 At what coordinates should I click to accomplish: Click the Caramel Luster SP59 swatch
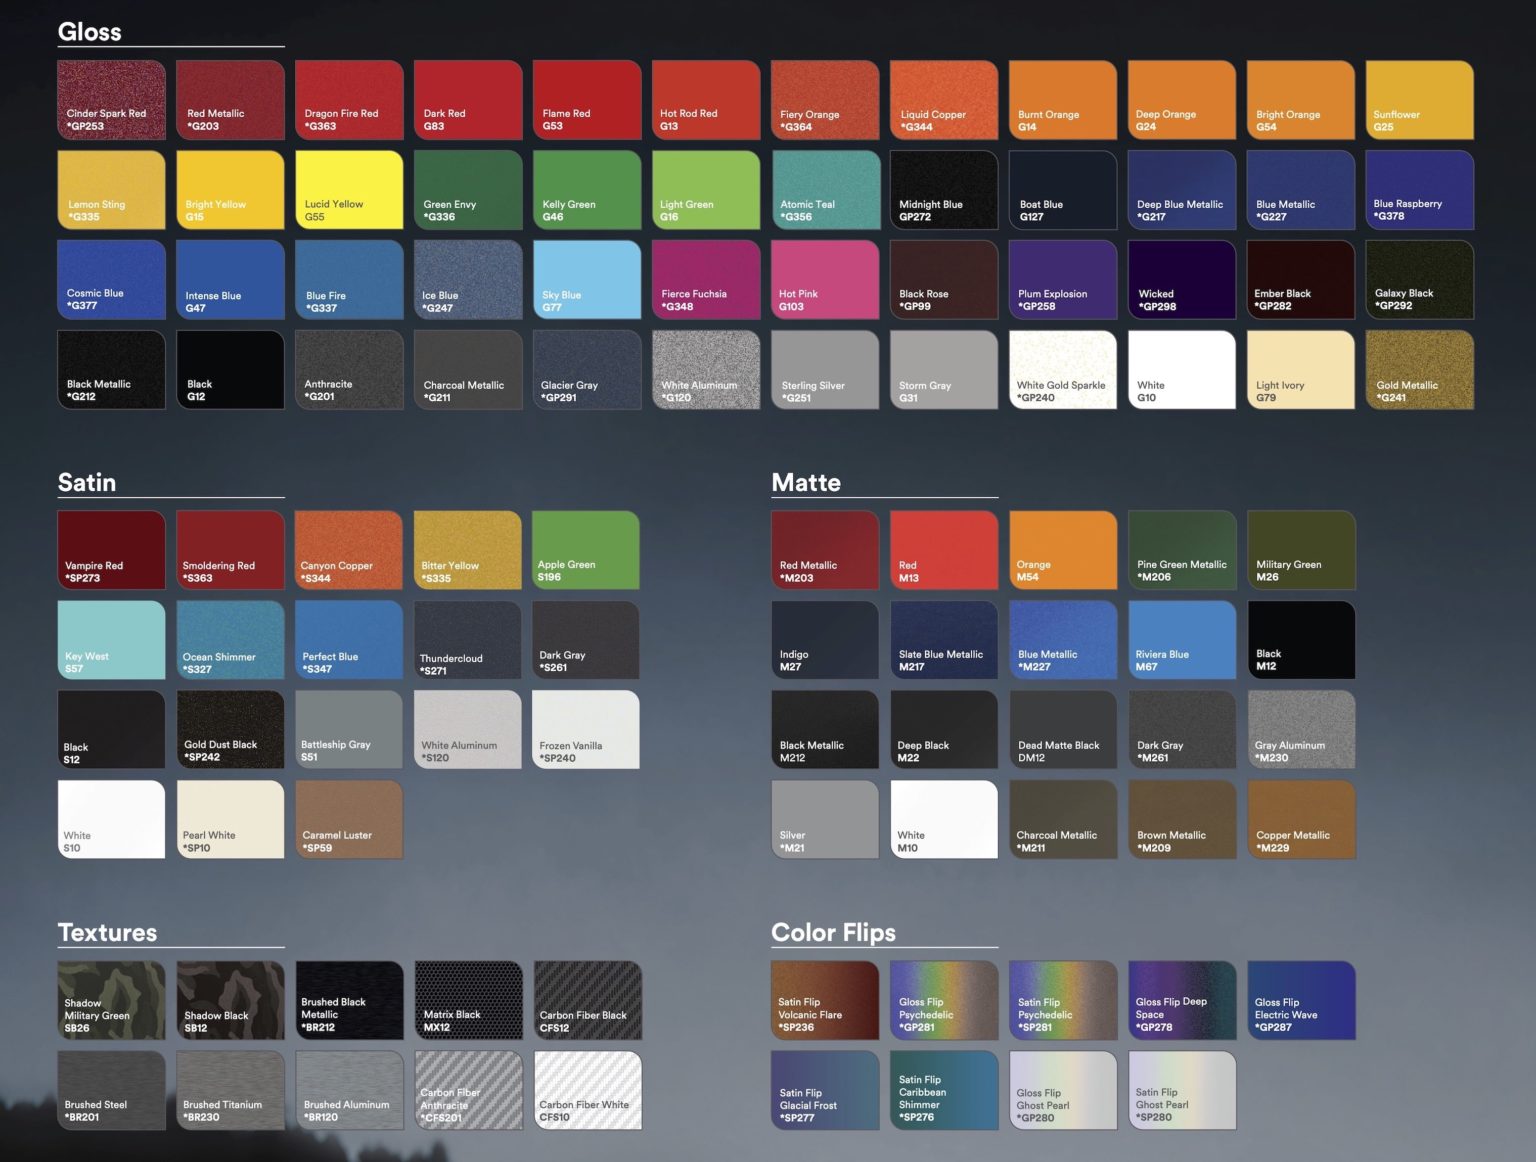[x=349, y=820]
